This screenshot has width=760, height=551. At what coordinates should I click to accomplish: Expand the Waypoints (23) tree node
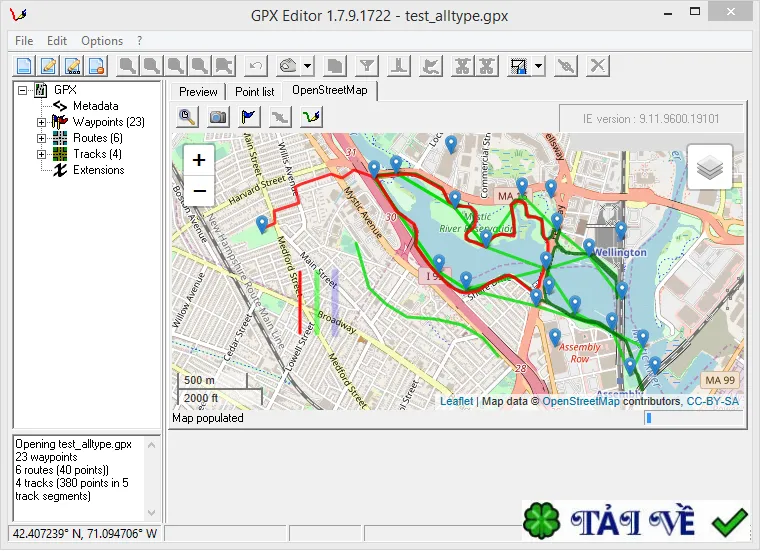point(42,122)
